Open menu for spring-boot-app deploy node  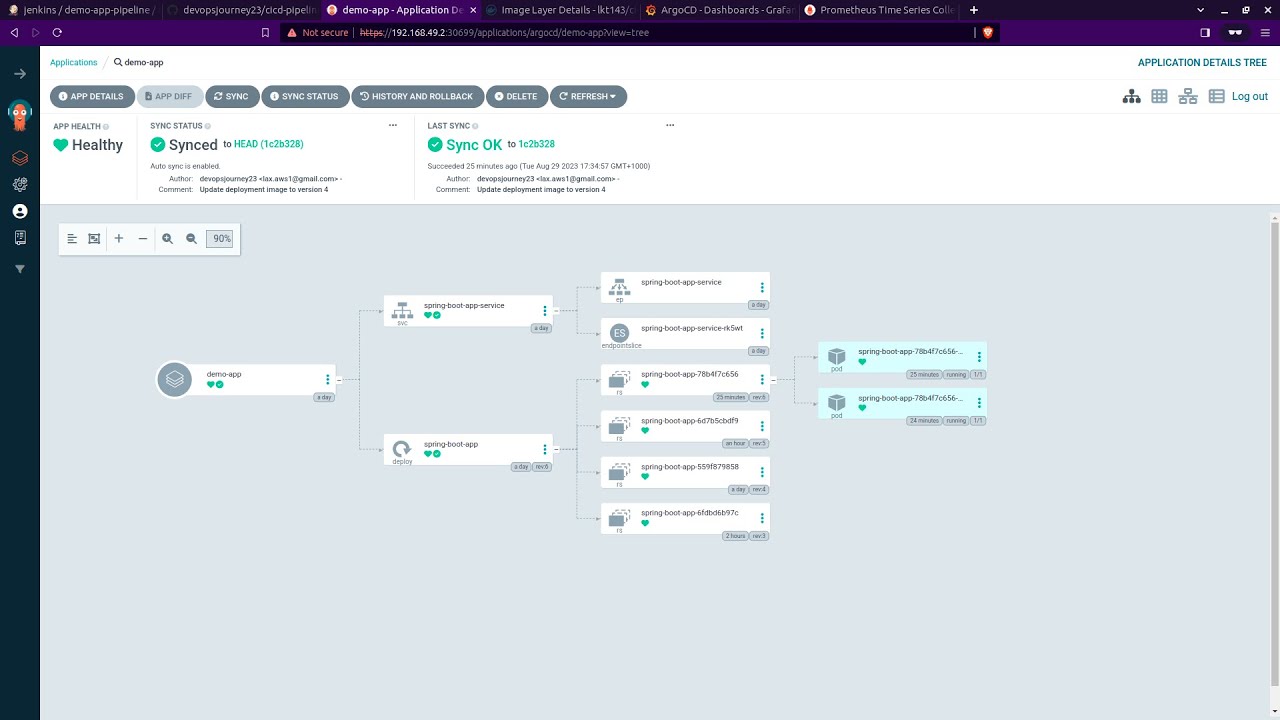tap(545, 450)
